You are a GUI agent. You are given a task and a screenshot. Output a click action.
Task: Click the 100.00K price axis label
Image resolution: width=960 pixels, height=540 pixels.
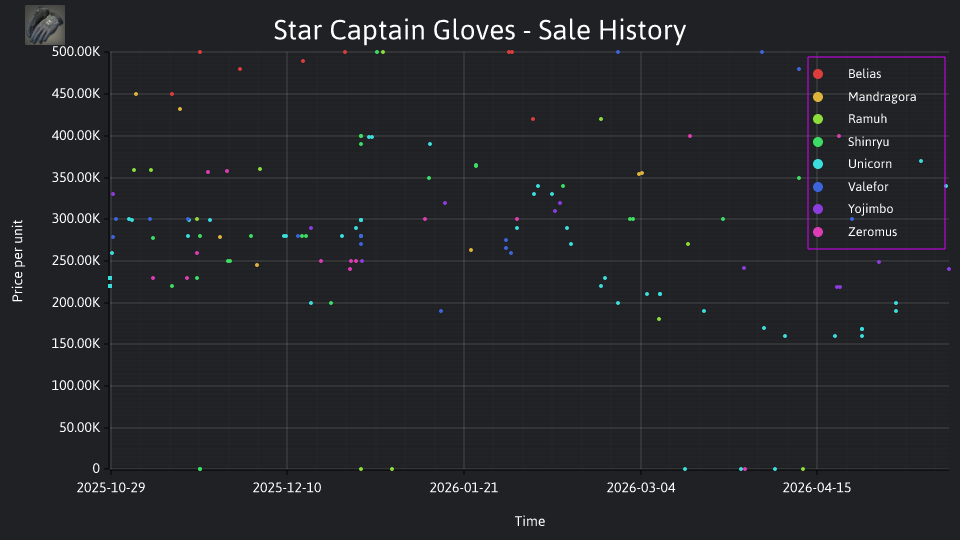76,386
